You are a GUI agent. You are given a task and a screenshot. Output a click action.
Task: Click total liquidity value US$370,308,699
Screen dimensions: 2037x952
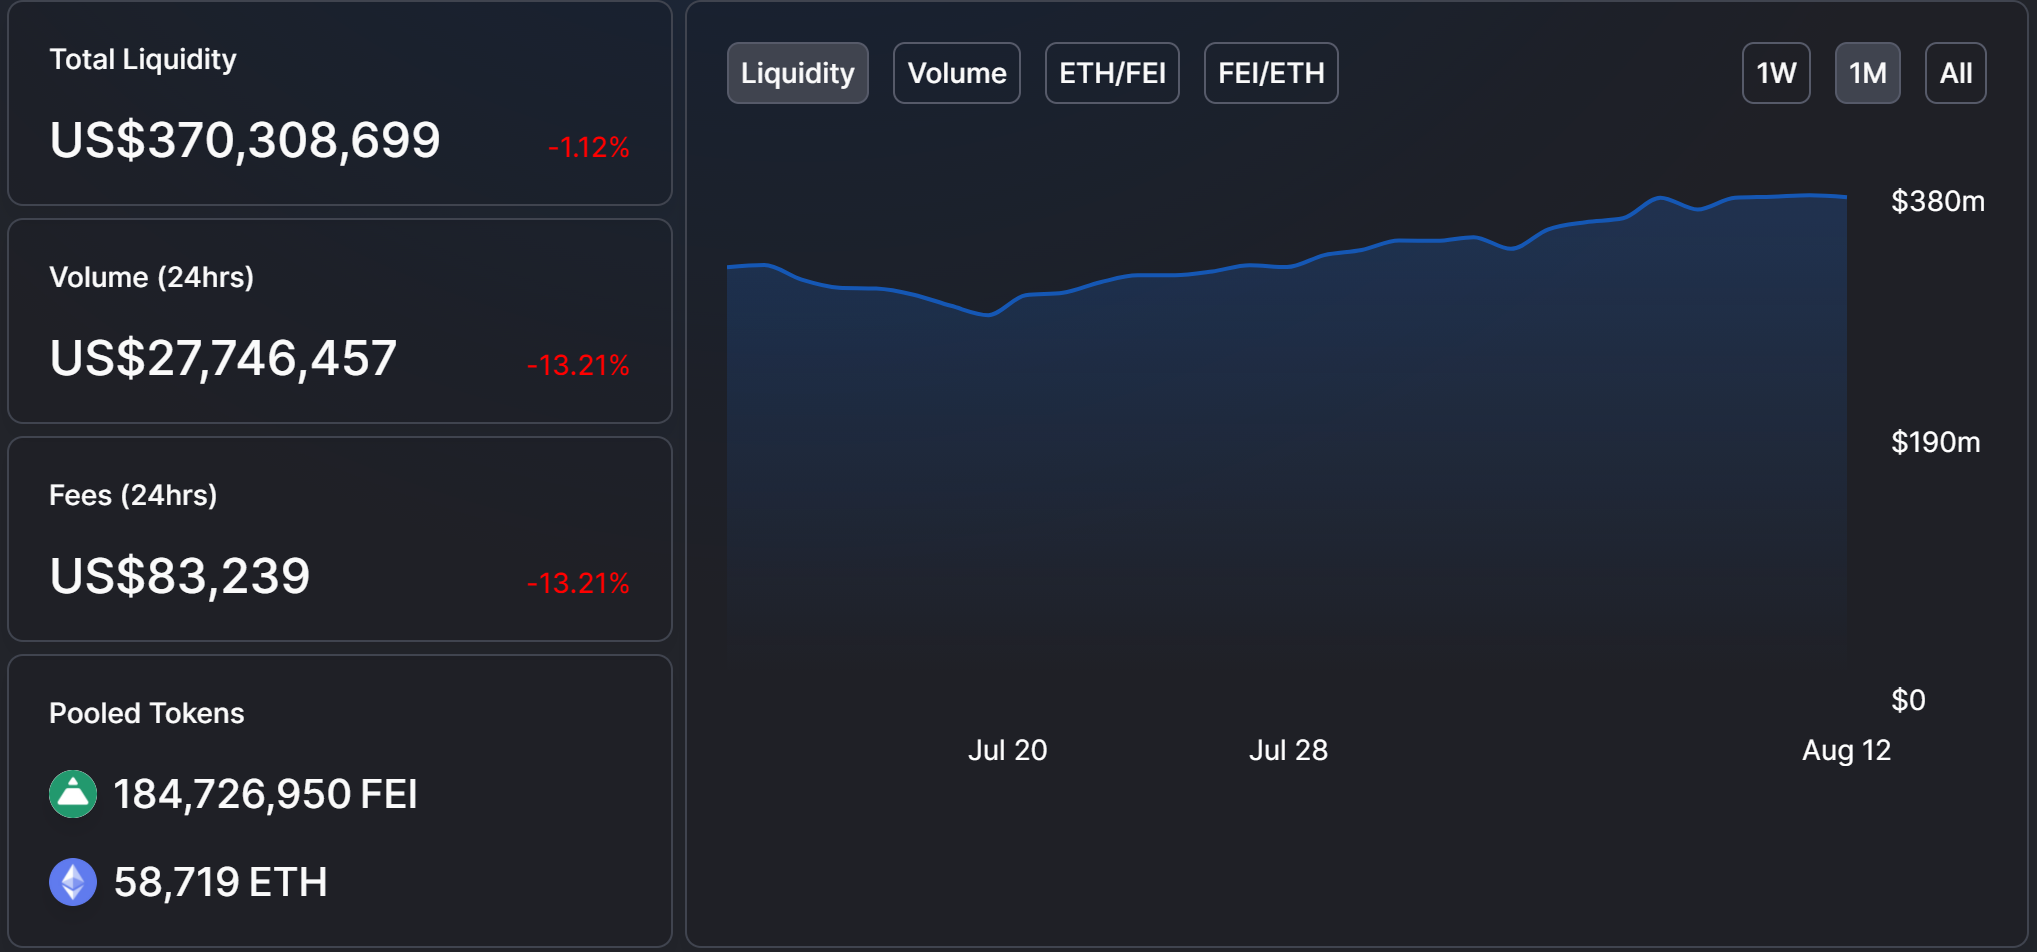245,140
